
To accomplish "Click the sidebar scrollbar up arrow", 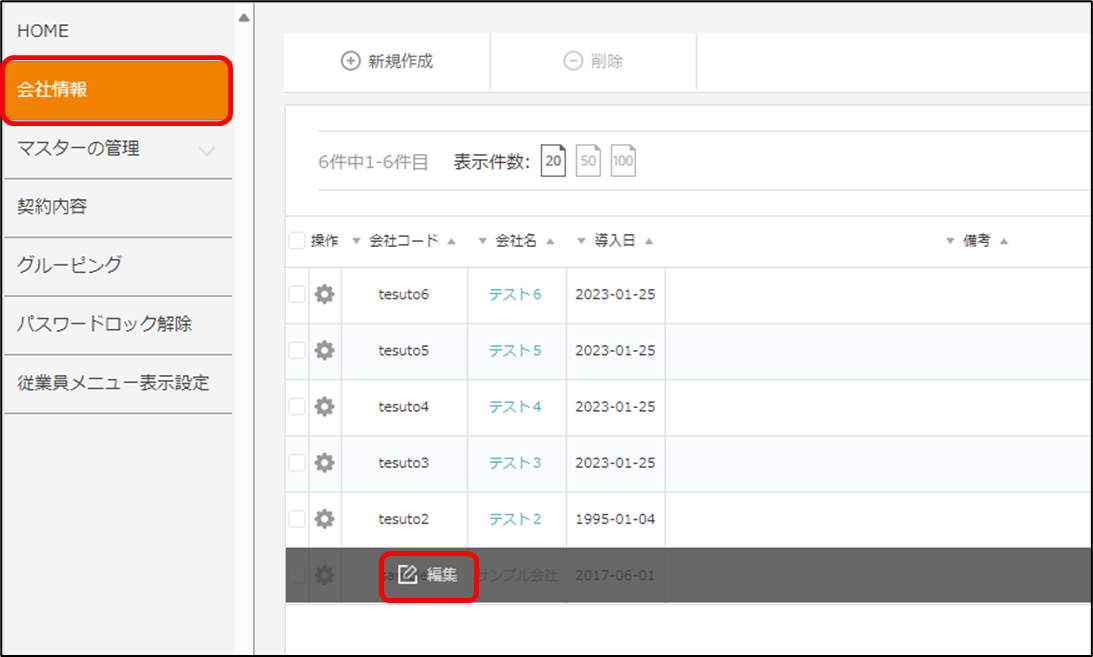I will 244,17.
